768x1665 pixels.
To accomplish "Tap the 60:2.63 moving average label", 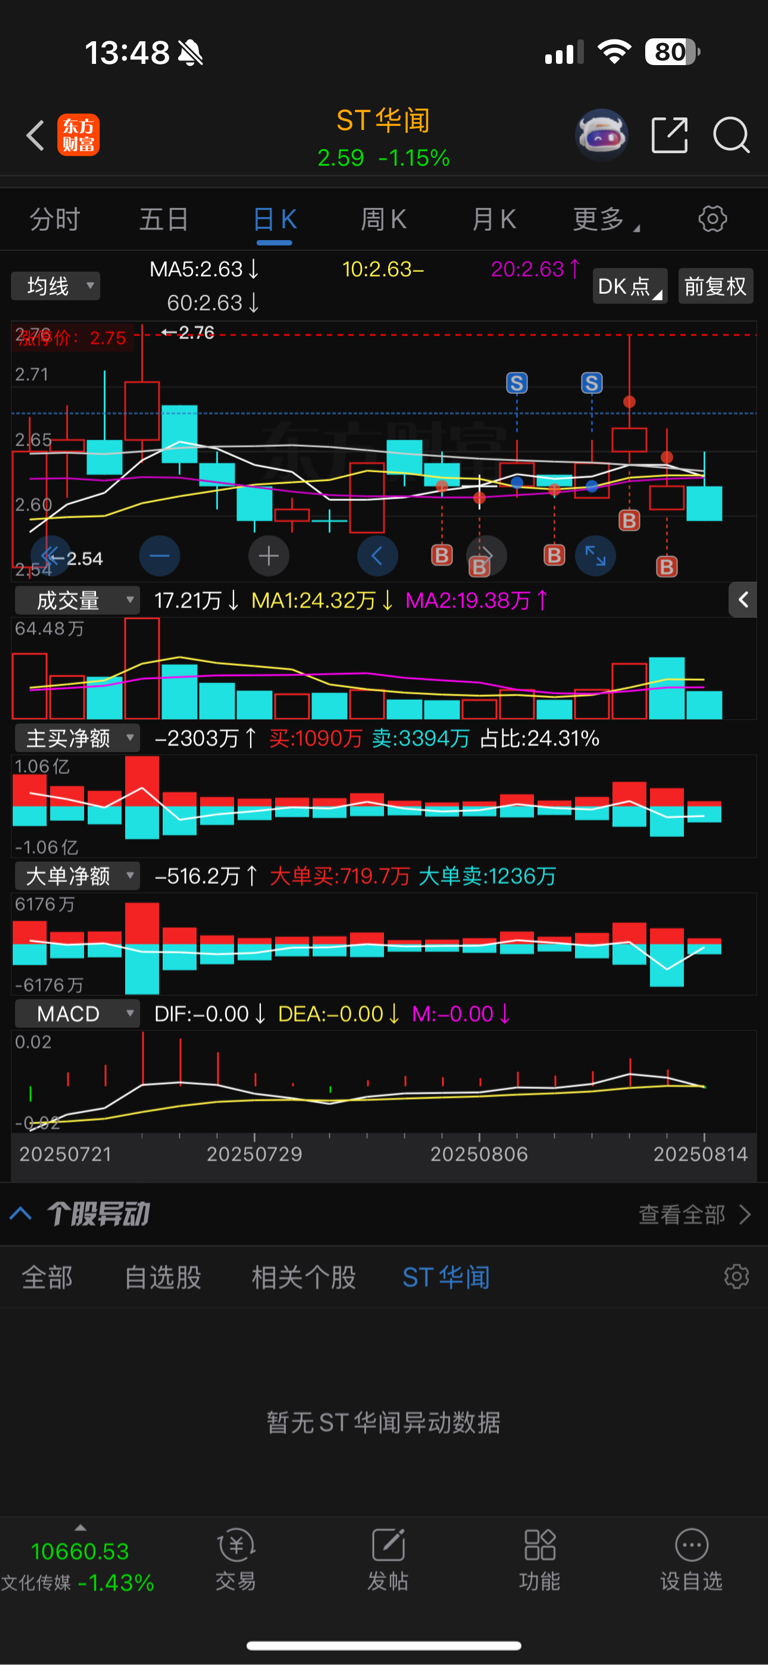I will tap(213, 302).
